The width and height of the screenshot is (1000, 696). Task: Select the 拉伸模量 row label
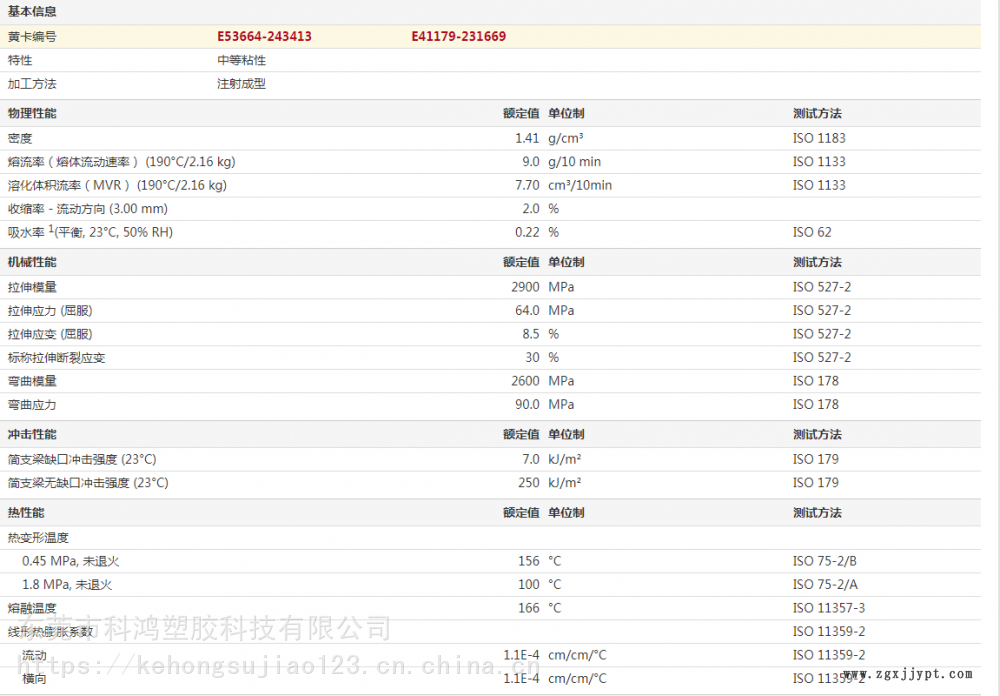tap(32, 287)
